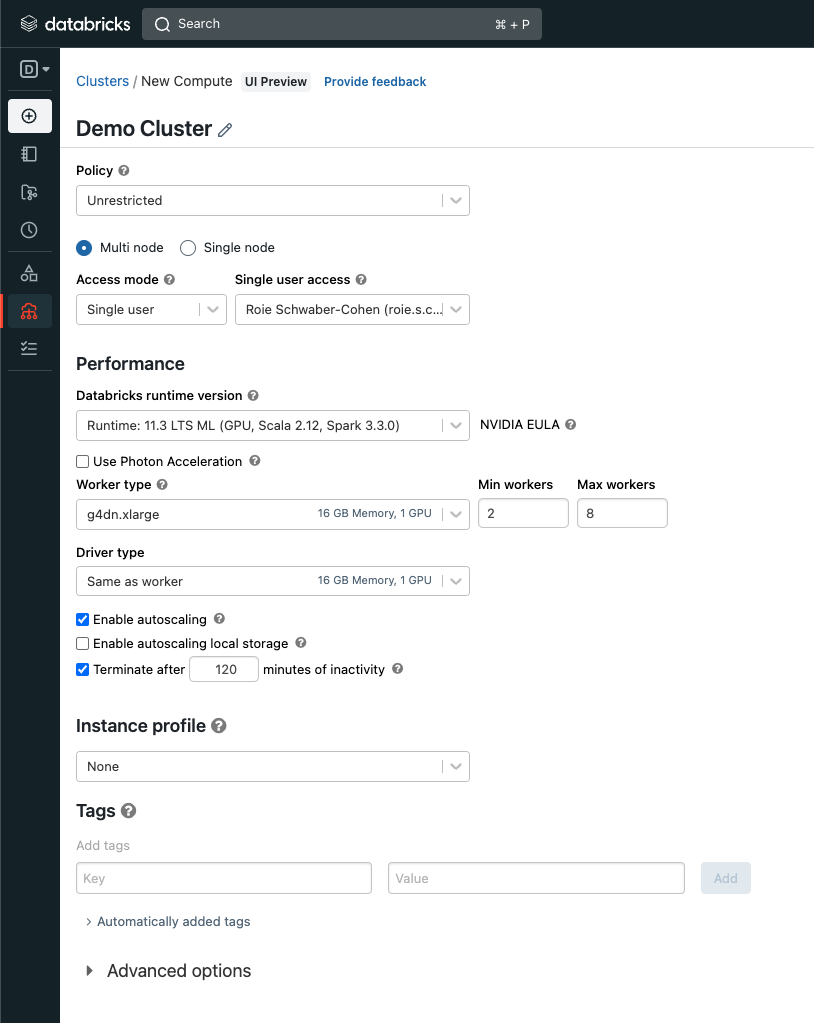Select the Single node radio button
This screenshot has height=1023, width=814.
click(188, 248)
